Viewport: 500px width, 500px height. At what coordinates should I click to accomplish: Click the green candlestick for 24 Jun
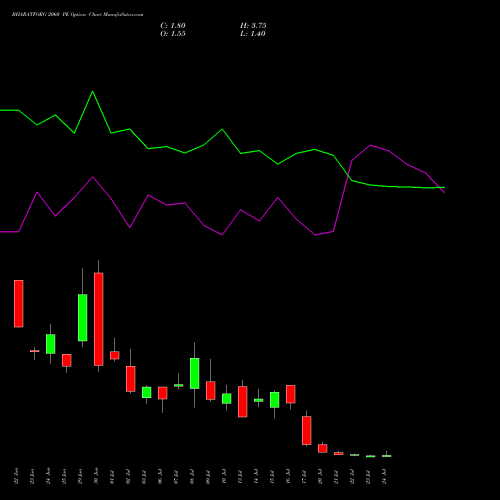(51, 344)
